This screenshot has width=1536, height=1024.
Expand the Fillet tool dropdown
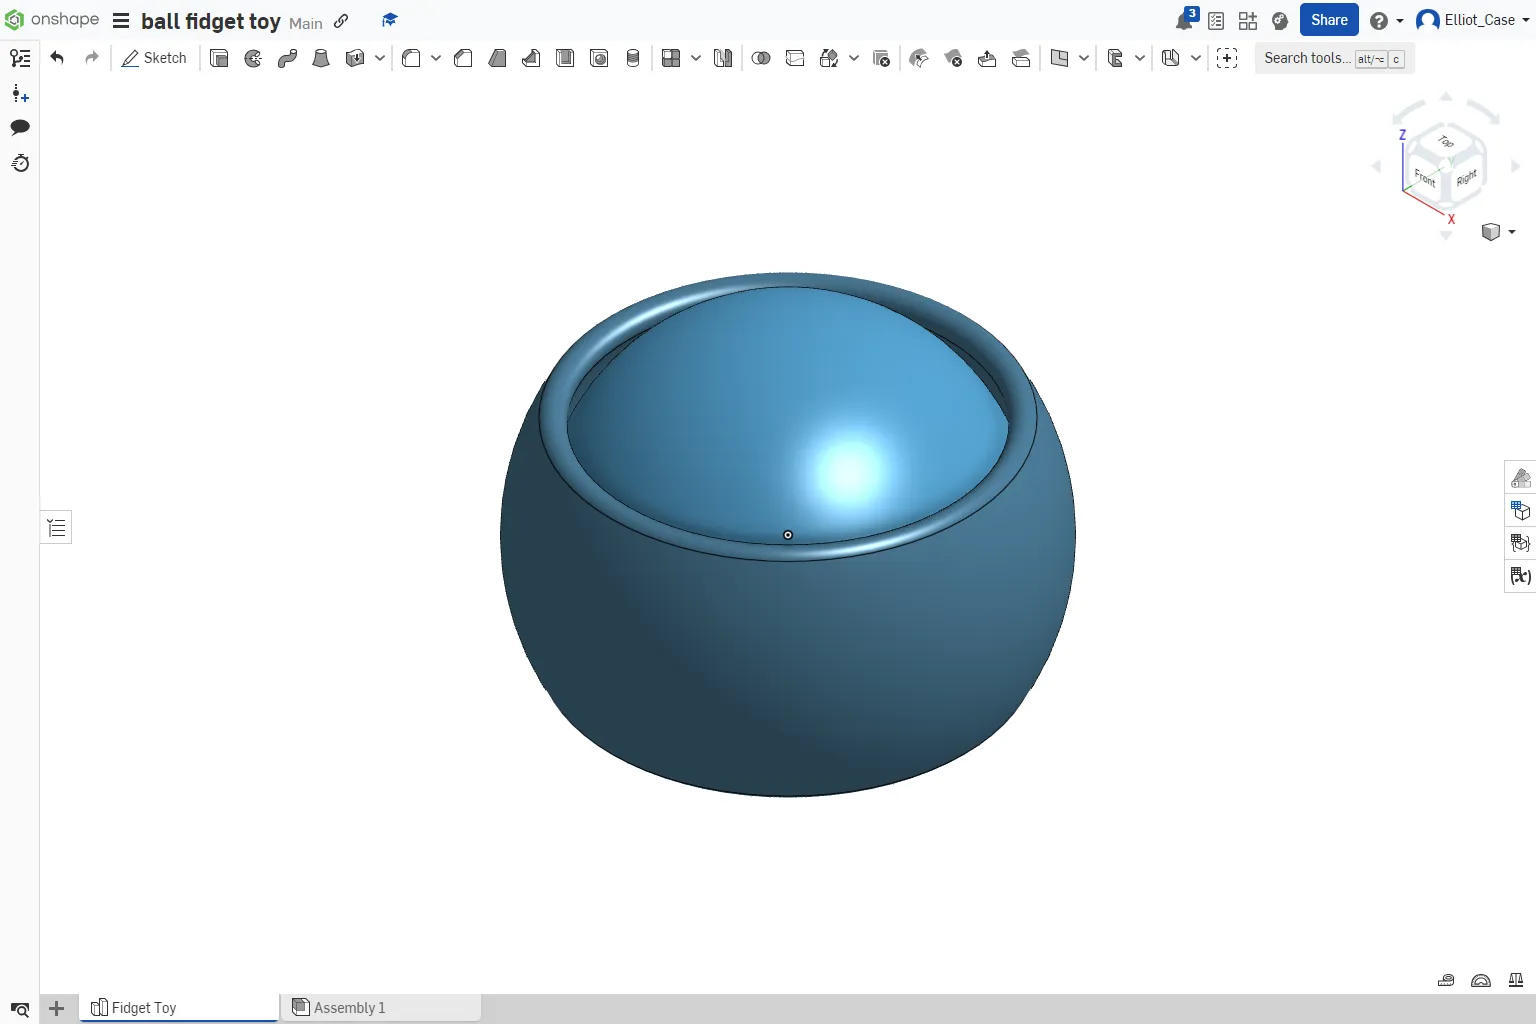[436, 58]
